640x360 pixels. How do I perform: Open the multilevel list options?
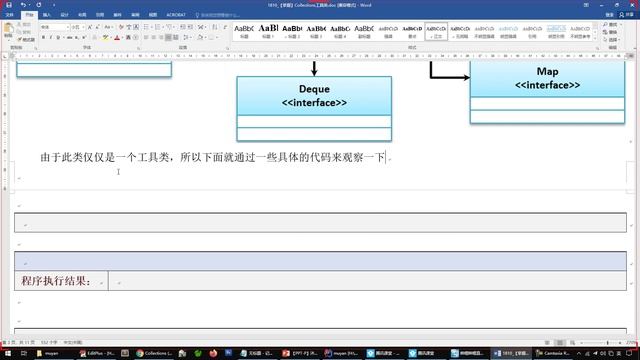tap(170, 27)
